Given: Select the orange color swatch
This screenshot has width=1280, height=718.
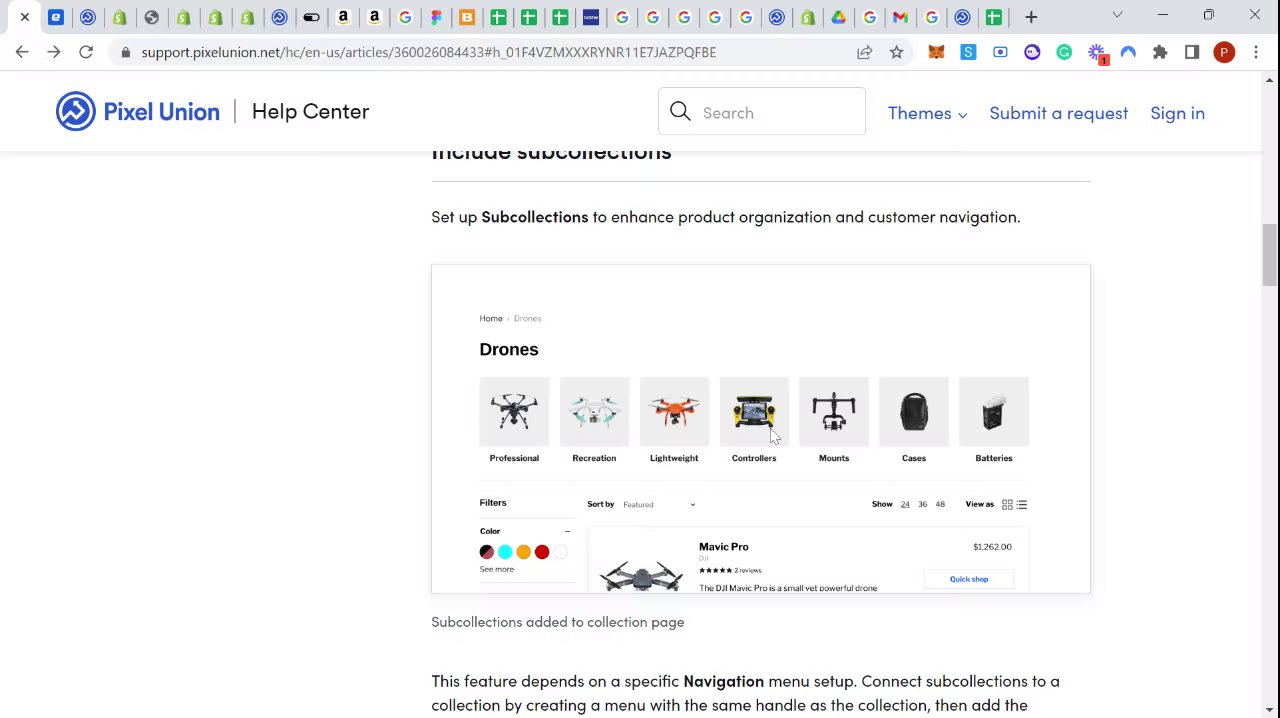Looking at the screenshot, I should 523,552.
